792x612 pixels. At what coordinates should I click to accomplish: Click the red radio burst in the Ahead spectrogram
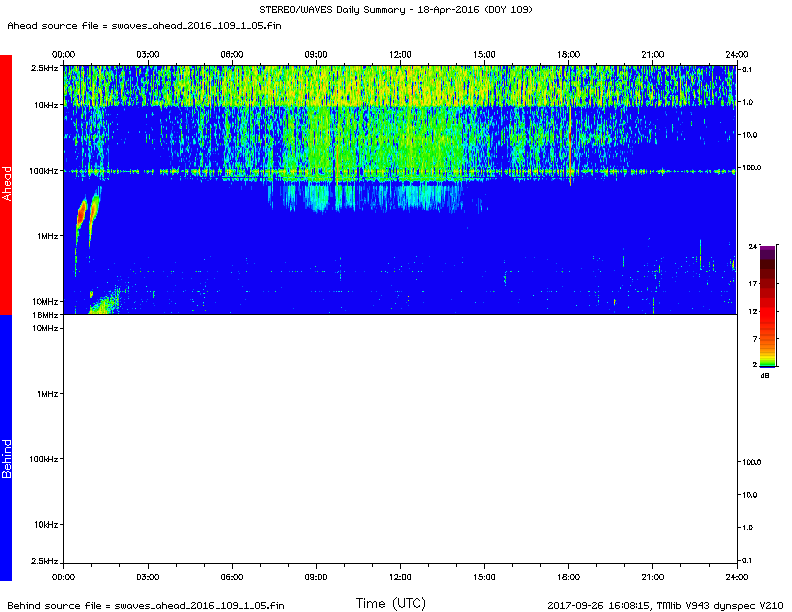tap(82, 213)
